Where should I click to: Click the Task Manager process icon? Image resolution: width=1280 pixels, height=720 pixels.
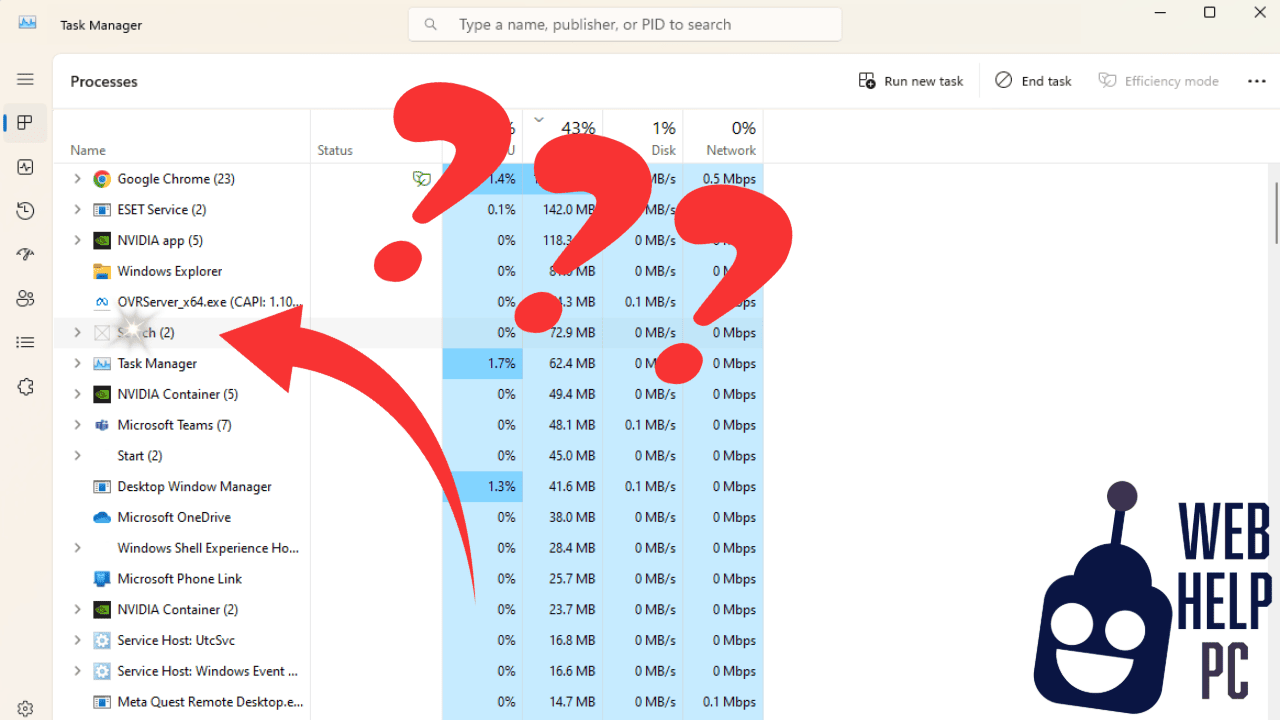coord(101,364)
